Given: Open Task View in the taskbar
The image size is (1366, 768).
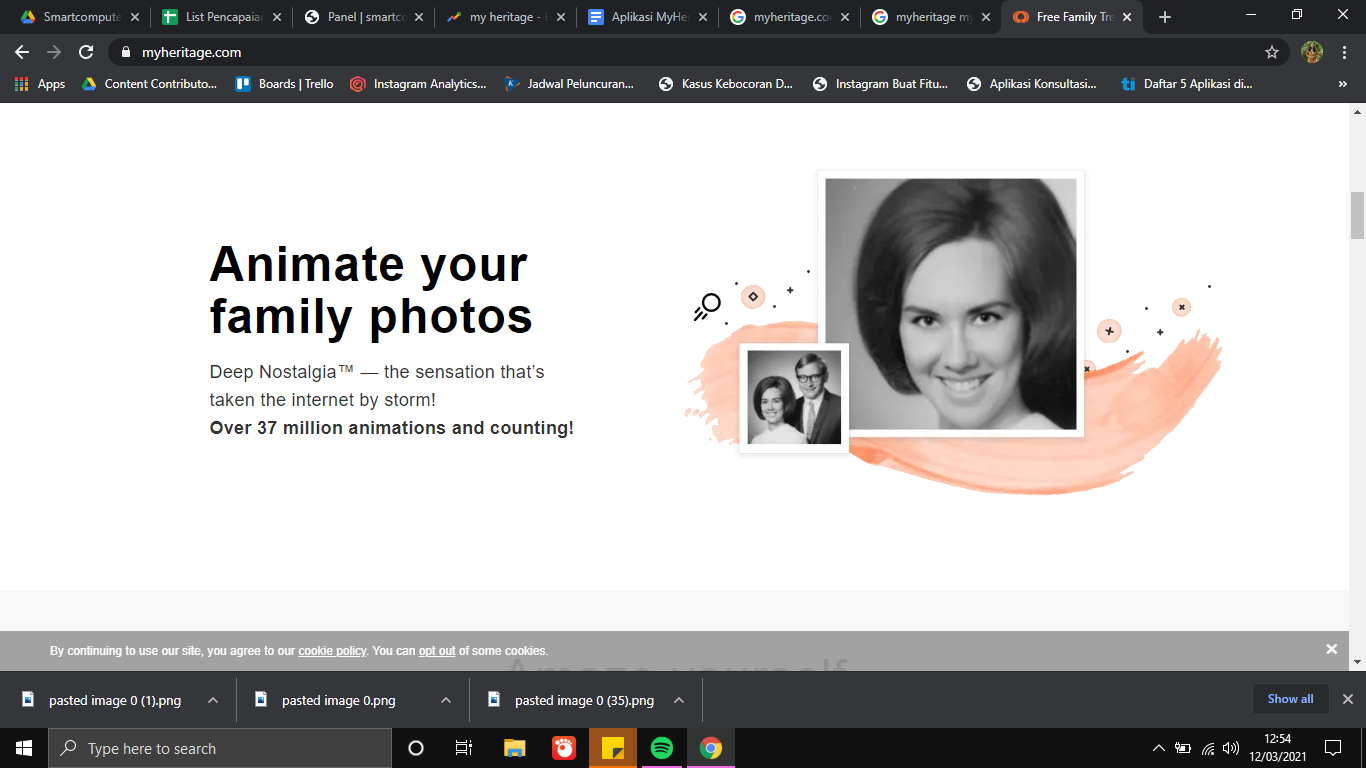Looking at the screenshot, I should [x=464, y=748].
